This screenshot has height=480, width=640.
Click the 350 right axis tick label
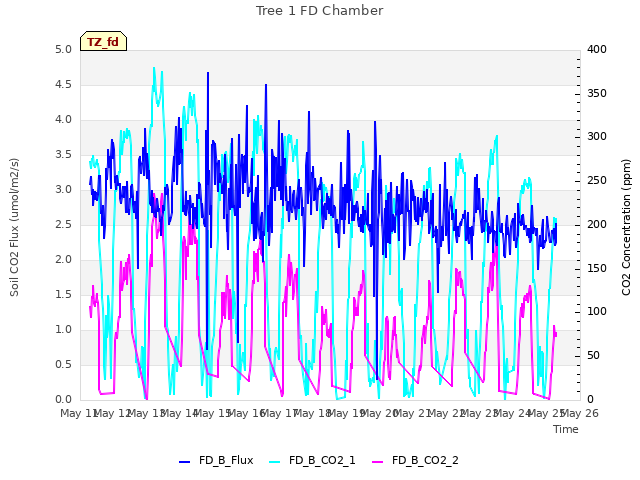click(x=597, y=93)
